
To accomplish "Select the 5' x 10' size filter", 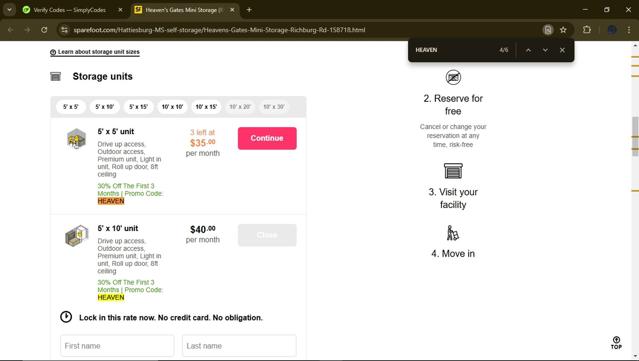I will pyautogui.click(x=104, y=107).
